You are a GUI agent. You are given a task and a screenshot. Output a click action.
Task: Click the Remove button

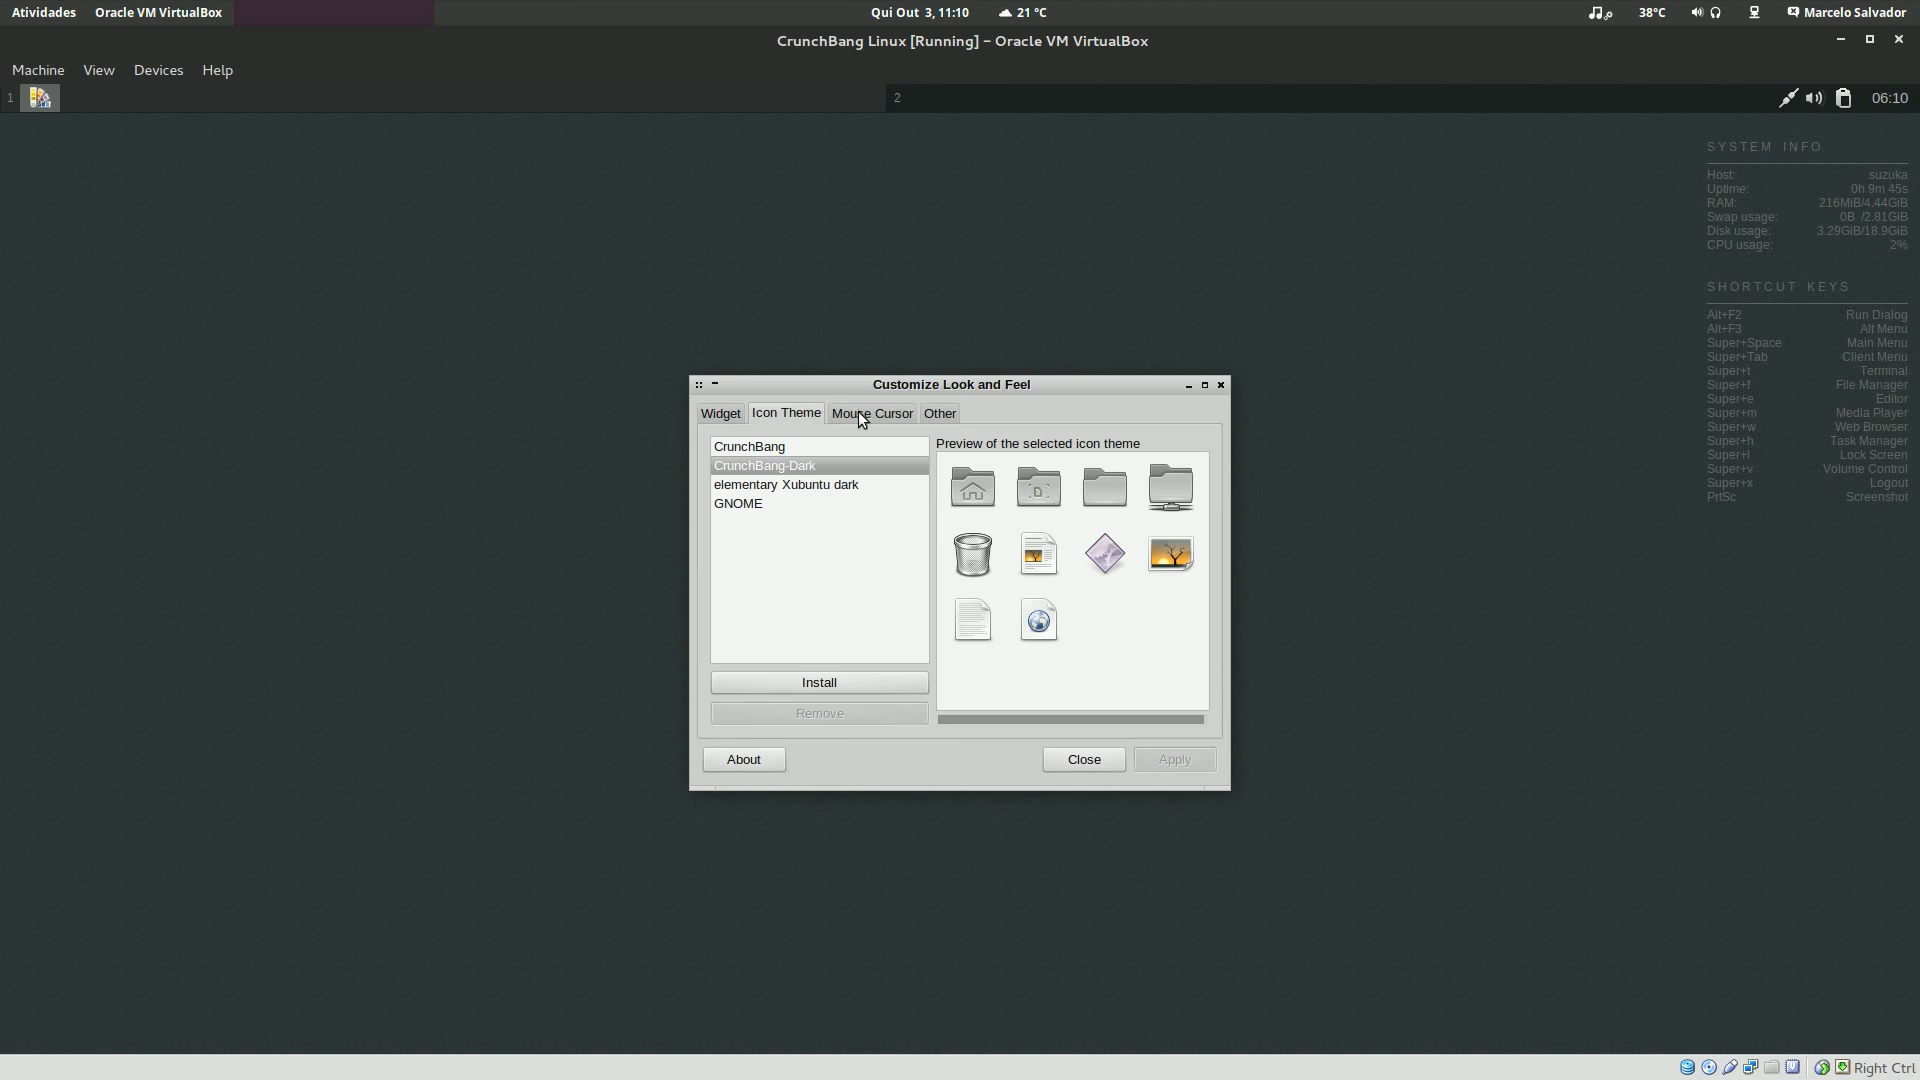(819, 713)
